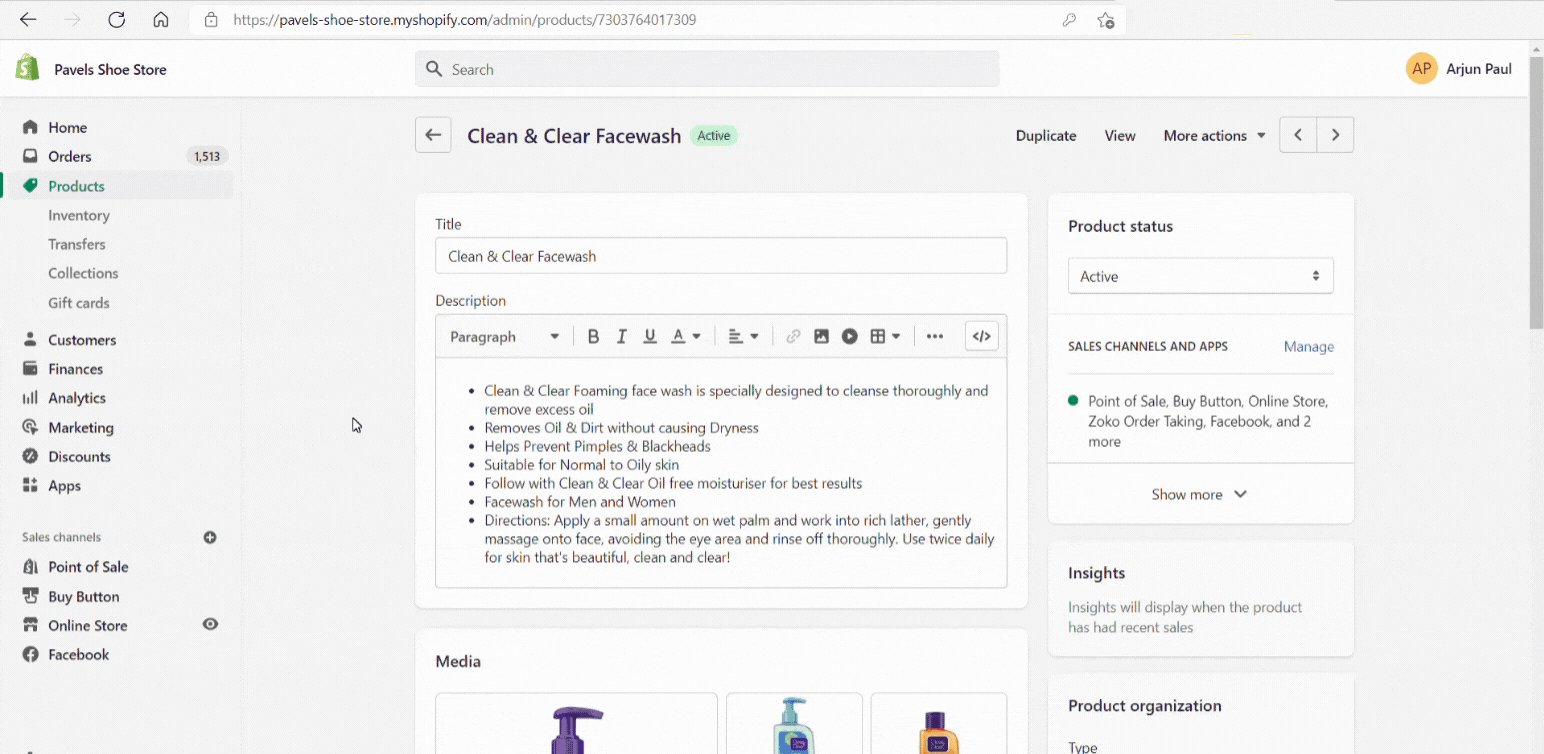Viewport: 1544px width, 754px height.
Task: Open Gift cards submenu item
Action: (79, 302)
